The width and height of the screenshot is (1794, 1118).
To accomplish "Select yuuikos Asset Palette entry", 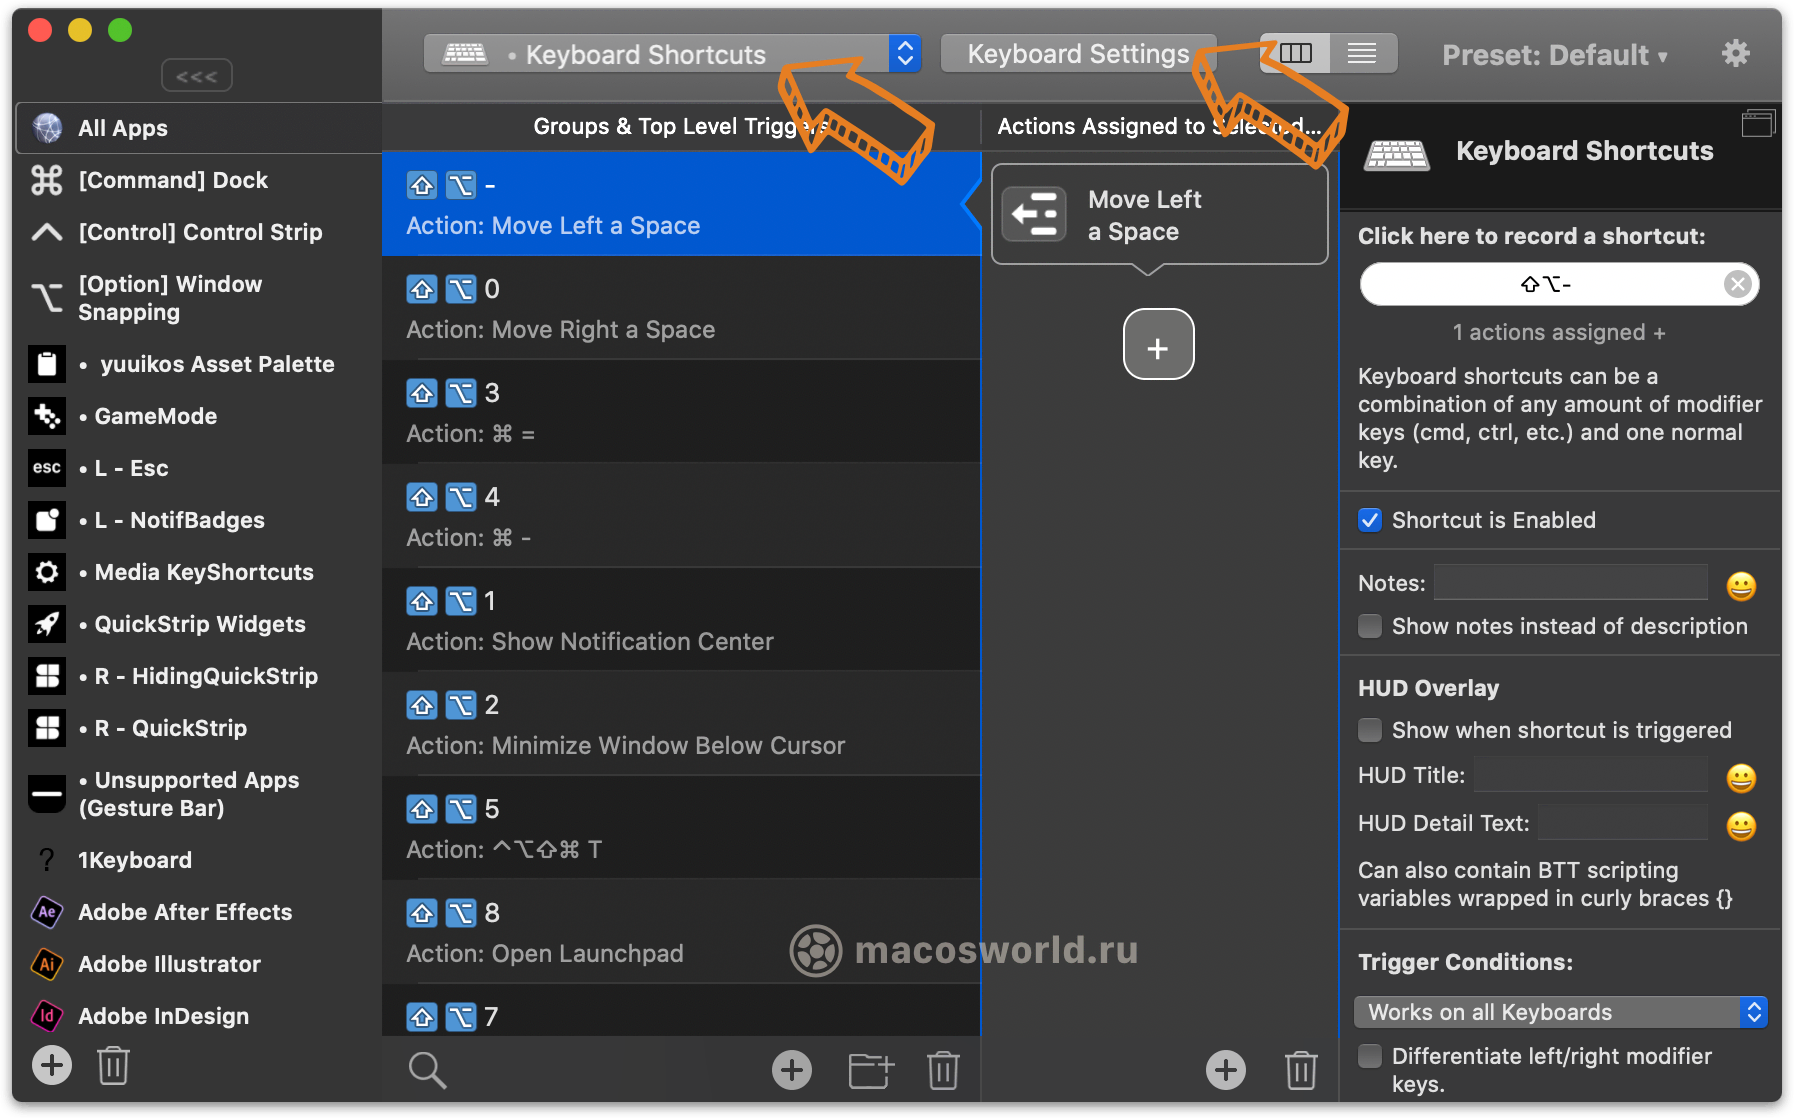I will tap(199, 364).
